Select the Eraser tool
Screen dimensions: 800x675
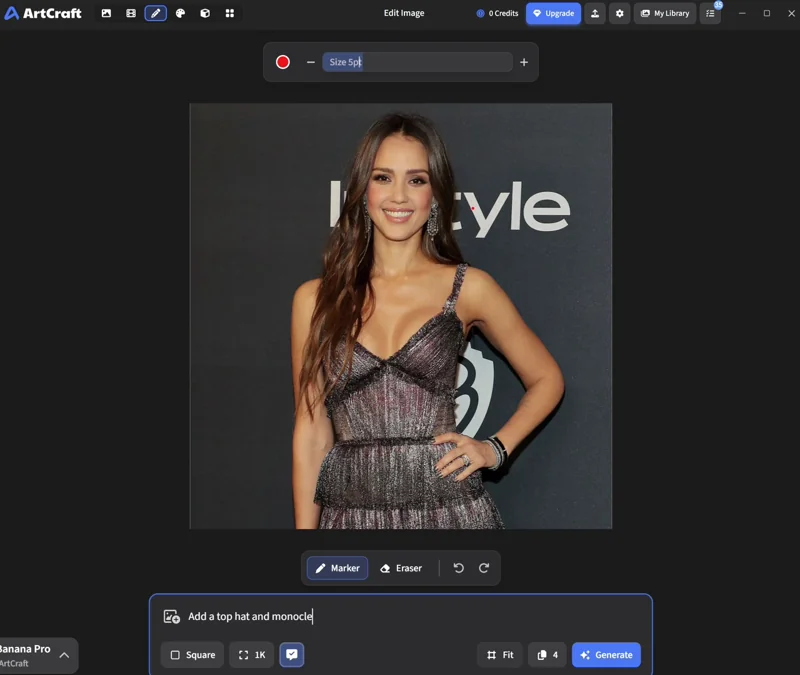tap(401, 568)
